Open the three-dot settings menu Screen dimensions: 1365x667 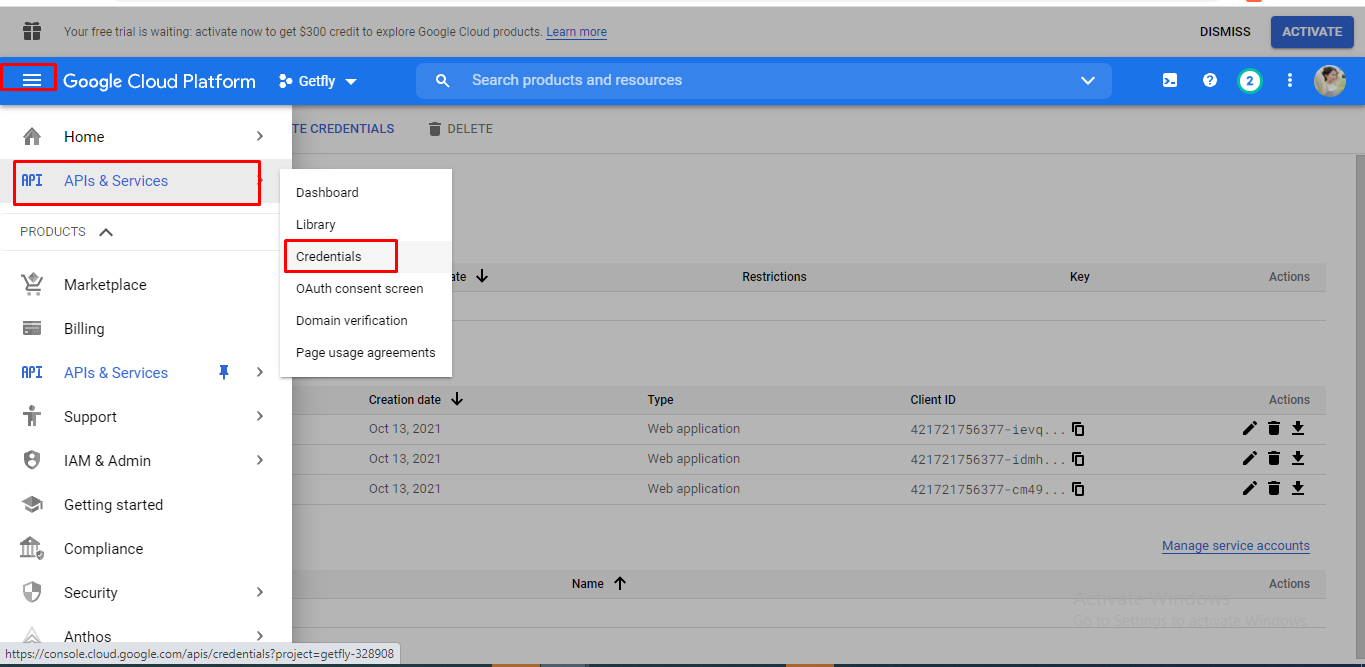point(1289,81)
